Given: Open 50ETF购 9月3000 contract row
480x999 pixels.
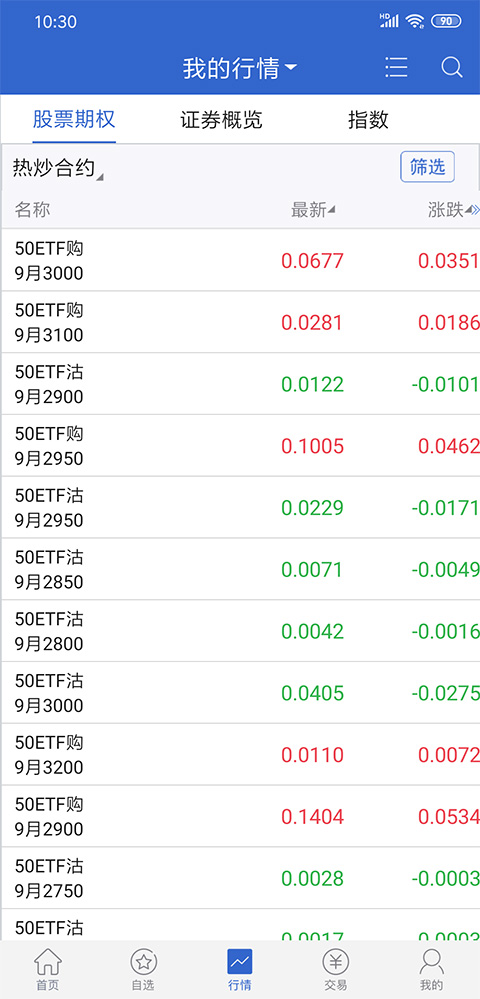Looking at the screenshot, I should pyautogui.click(x=240, y=261).
